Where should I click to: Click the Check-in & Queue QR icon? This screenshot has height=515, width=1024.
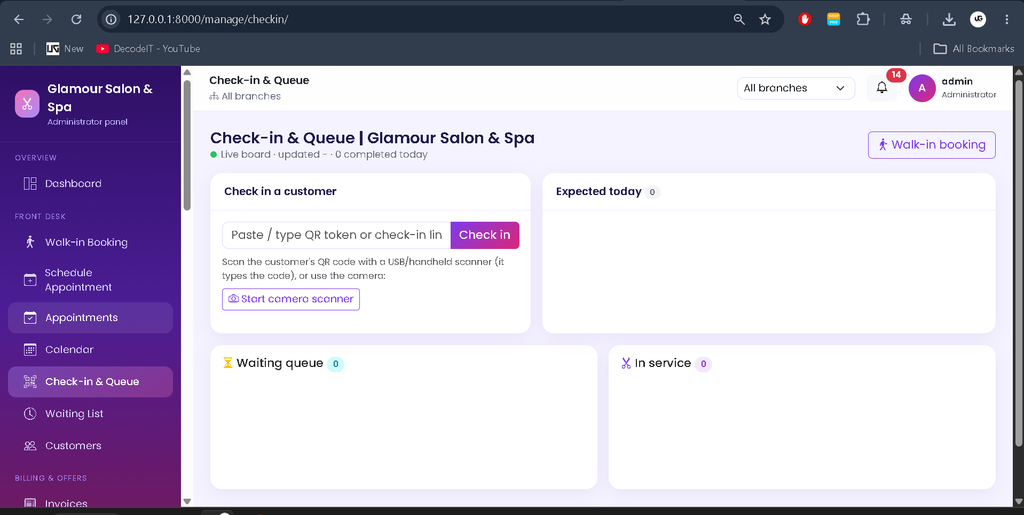(x=30, y=382)
